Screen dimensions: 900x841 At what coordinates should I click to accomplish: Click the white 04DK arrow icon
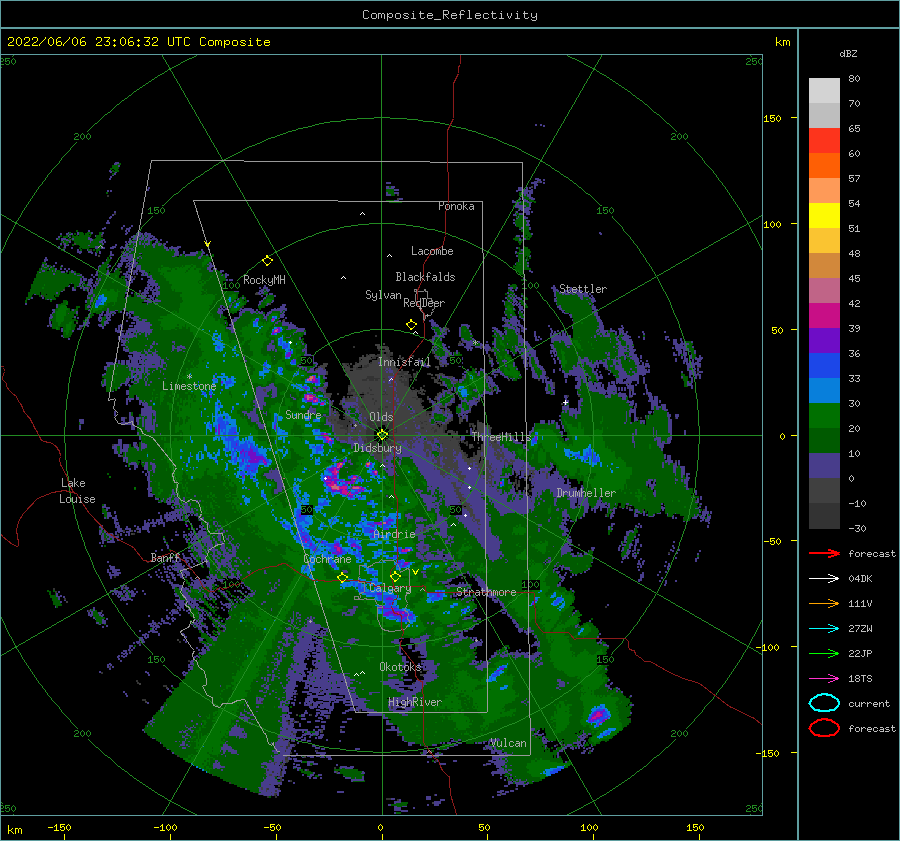(x=824, y=578)
